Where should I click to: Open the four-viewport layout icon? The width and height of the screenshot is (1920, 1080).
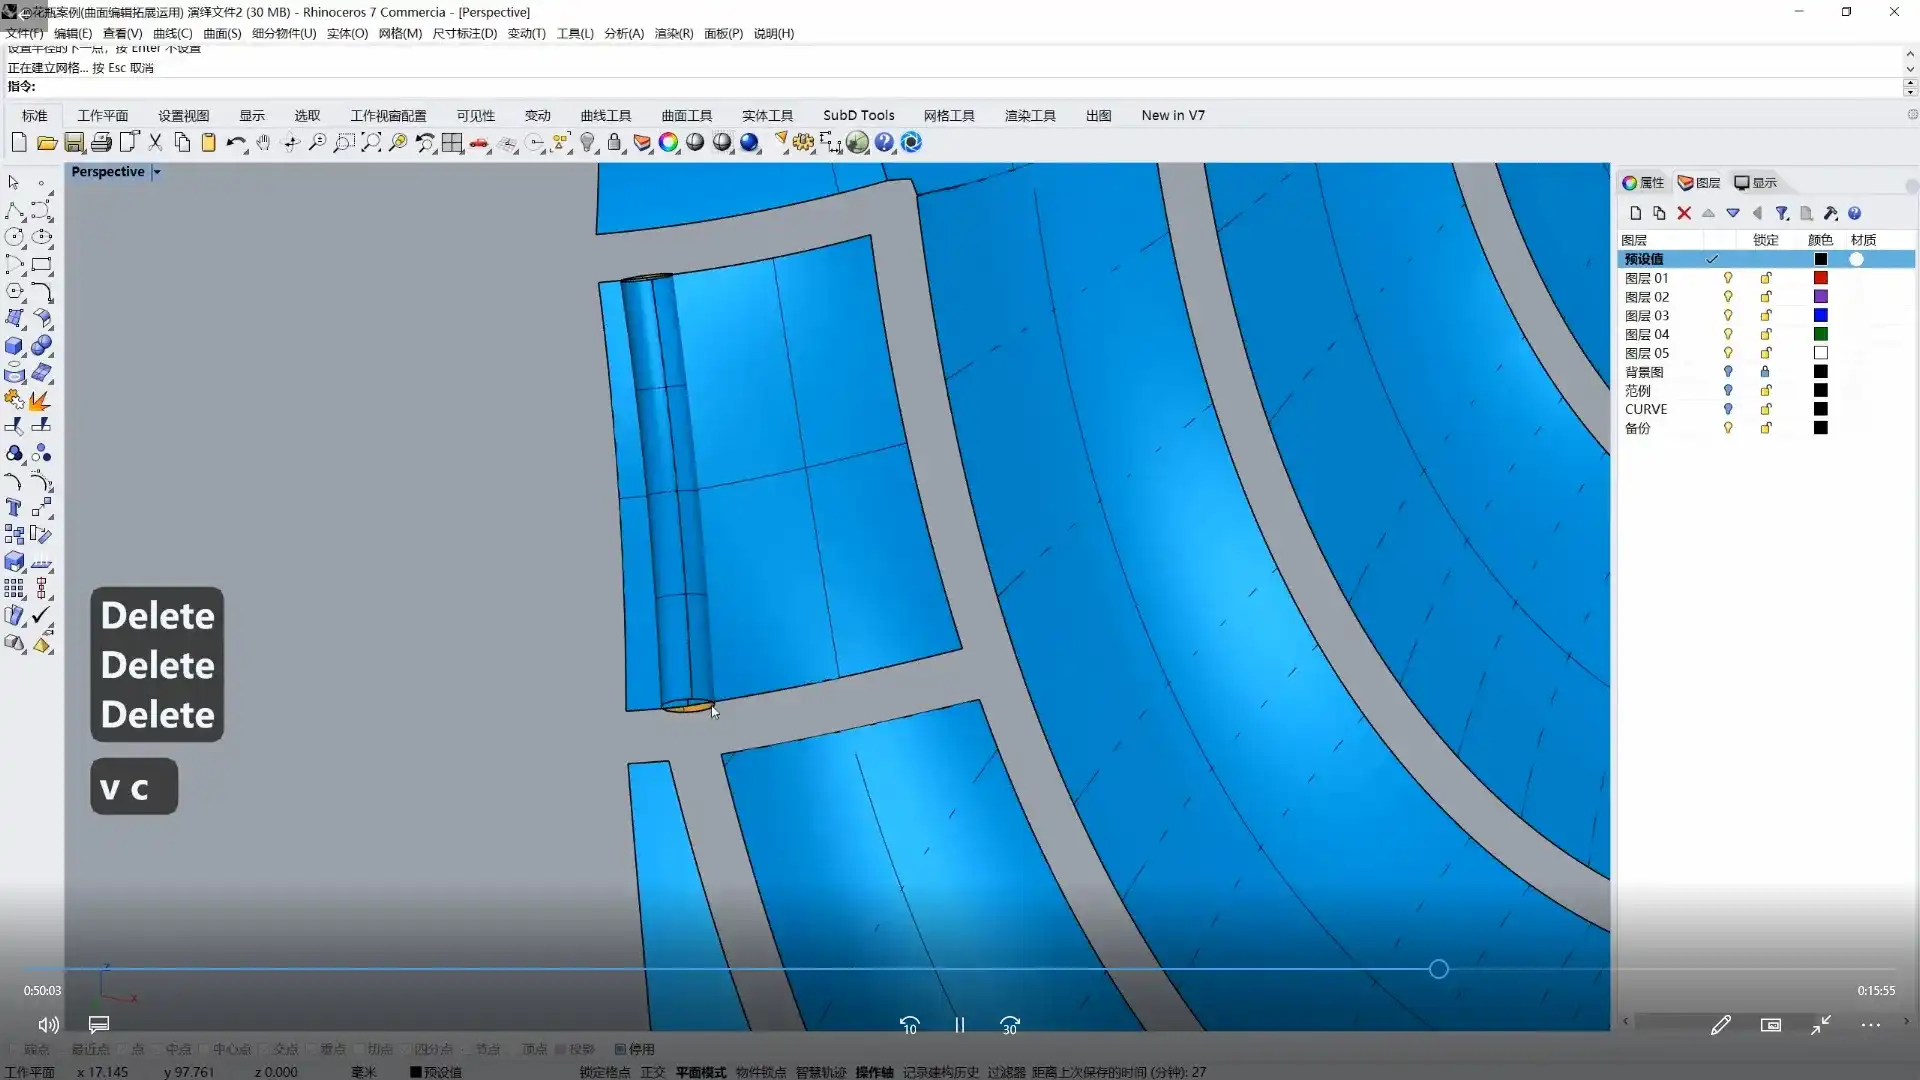452,143
